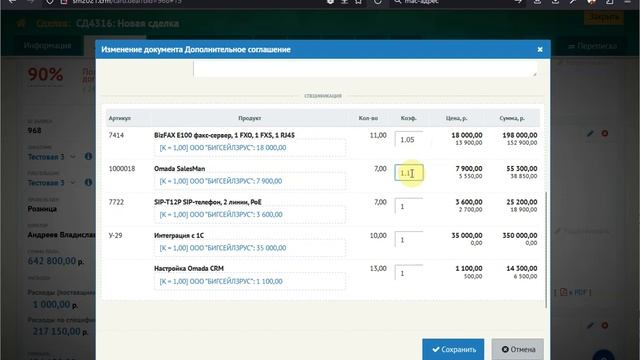Select supplier line БИГСЕЙЛЗРУС: 18 000,00
The image size is (640, 360).
[x=249, y=148]
